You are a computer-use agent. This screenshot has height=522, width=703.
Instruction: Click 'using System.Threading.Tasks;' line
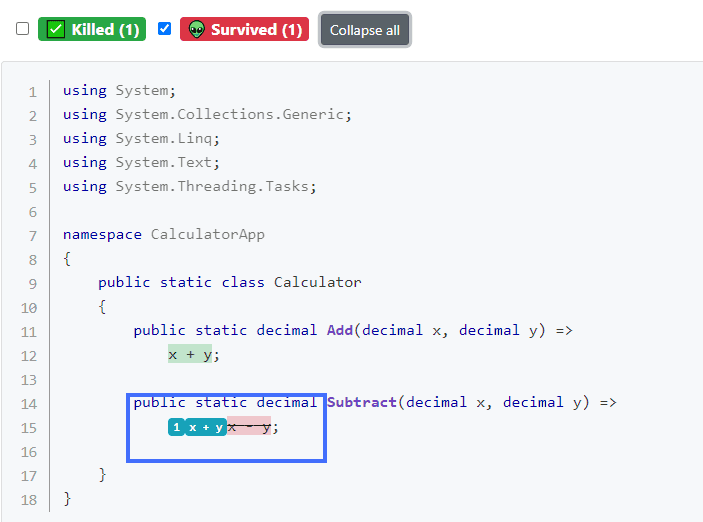(190, 187)
